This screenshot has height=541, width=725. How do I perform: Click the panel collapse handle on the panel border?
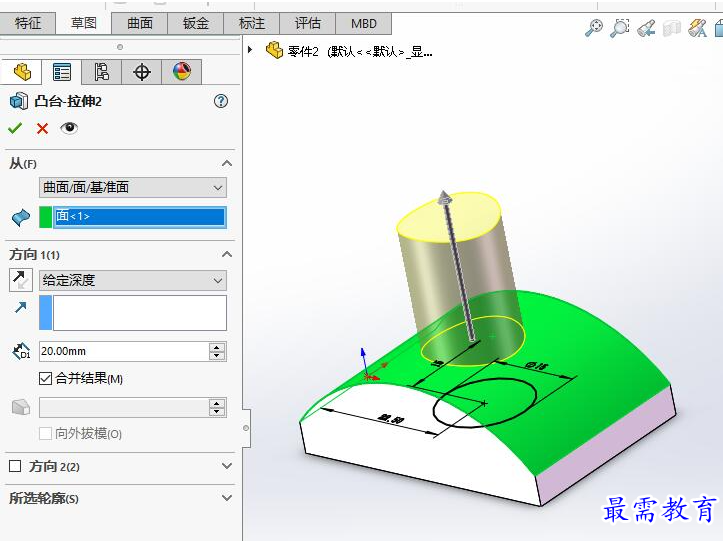(246, 428)
